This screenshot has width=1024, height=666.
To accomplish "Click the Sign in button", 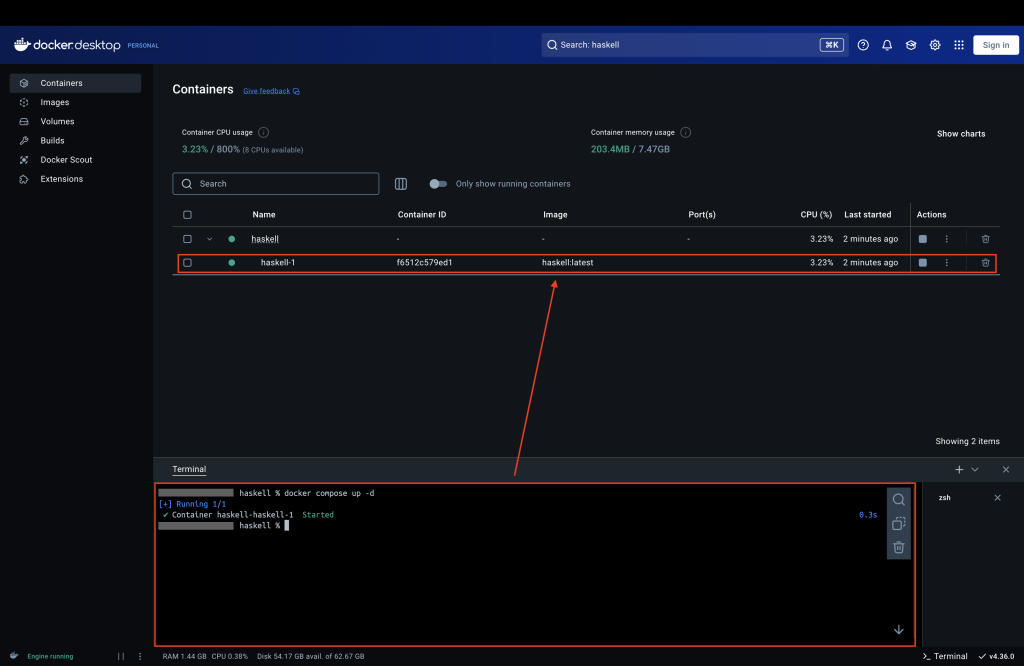I will (x=995, y=45).
